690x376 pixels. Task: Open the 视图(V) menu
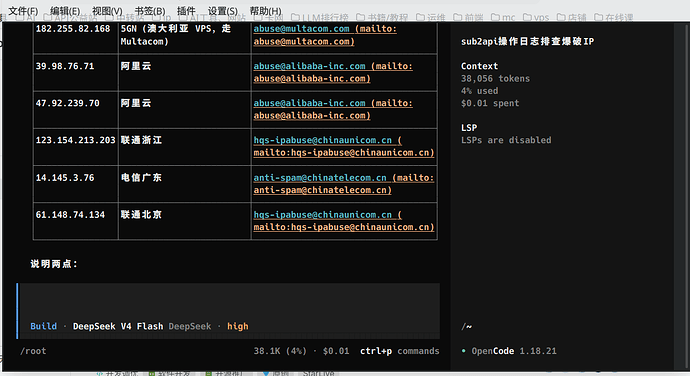point(107,11)
